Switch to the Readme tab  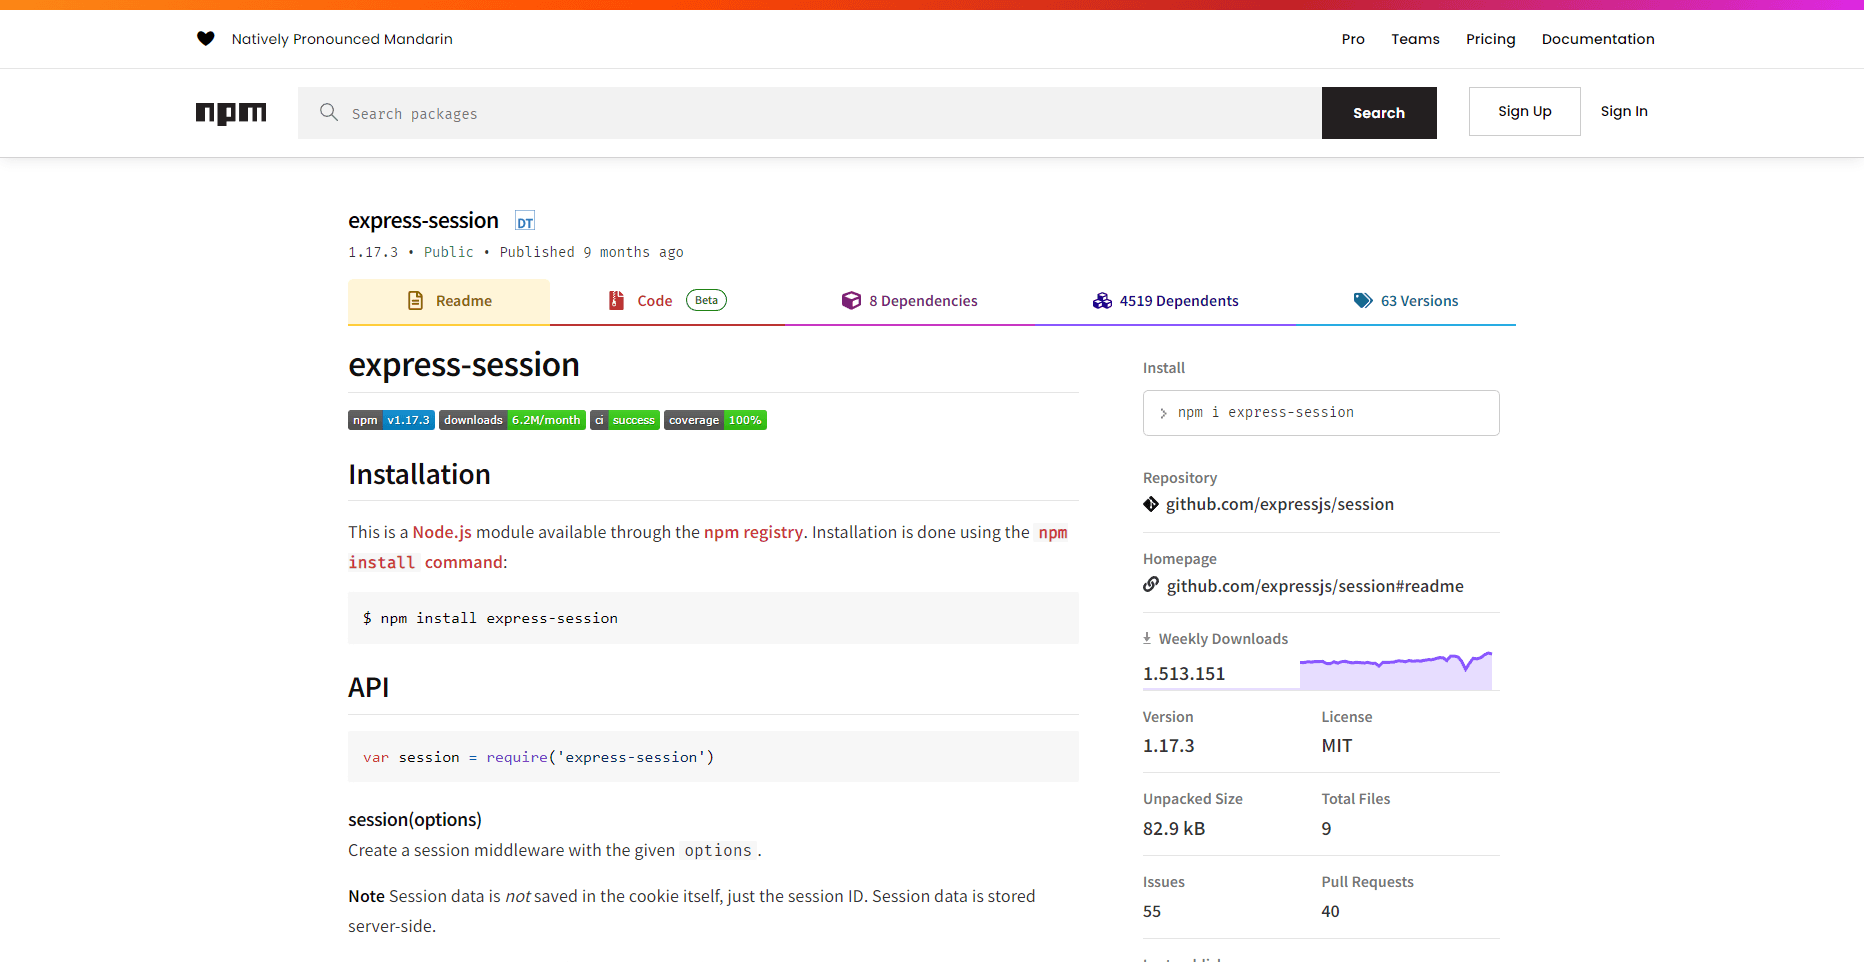pyautogui.click(x=449, y=301)
